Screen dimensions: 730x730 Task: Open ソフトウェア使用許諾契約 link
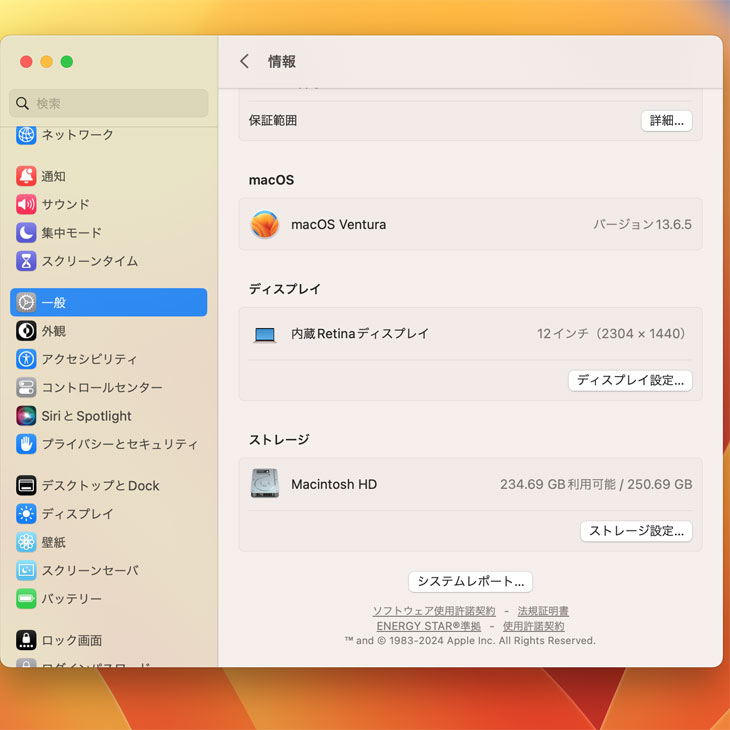tap(434, 611)
